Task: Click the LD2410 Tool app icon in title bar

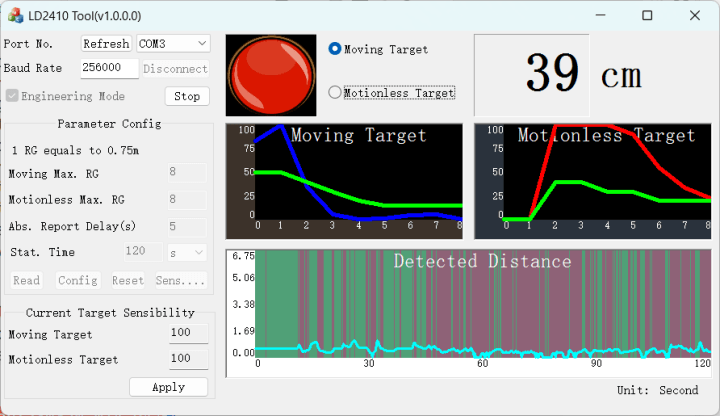Action: [x=16, y=16]
